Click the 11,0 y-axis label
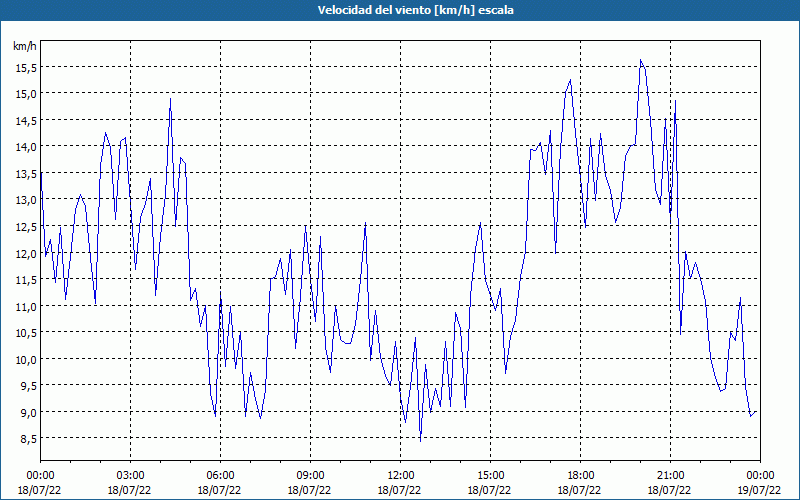This screenshot has height=500, width=800. click(x=25, y=306)
